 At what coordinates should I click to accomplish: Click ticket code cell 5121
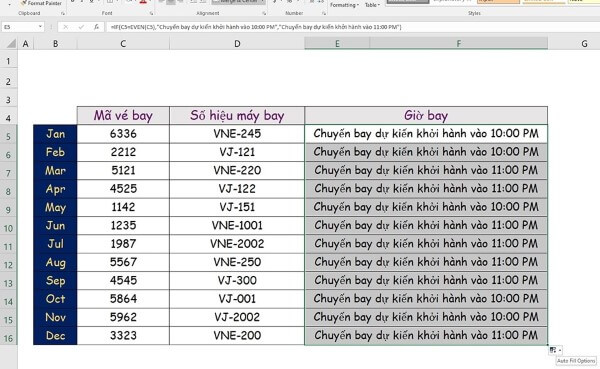[x=123, y=171]
